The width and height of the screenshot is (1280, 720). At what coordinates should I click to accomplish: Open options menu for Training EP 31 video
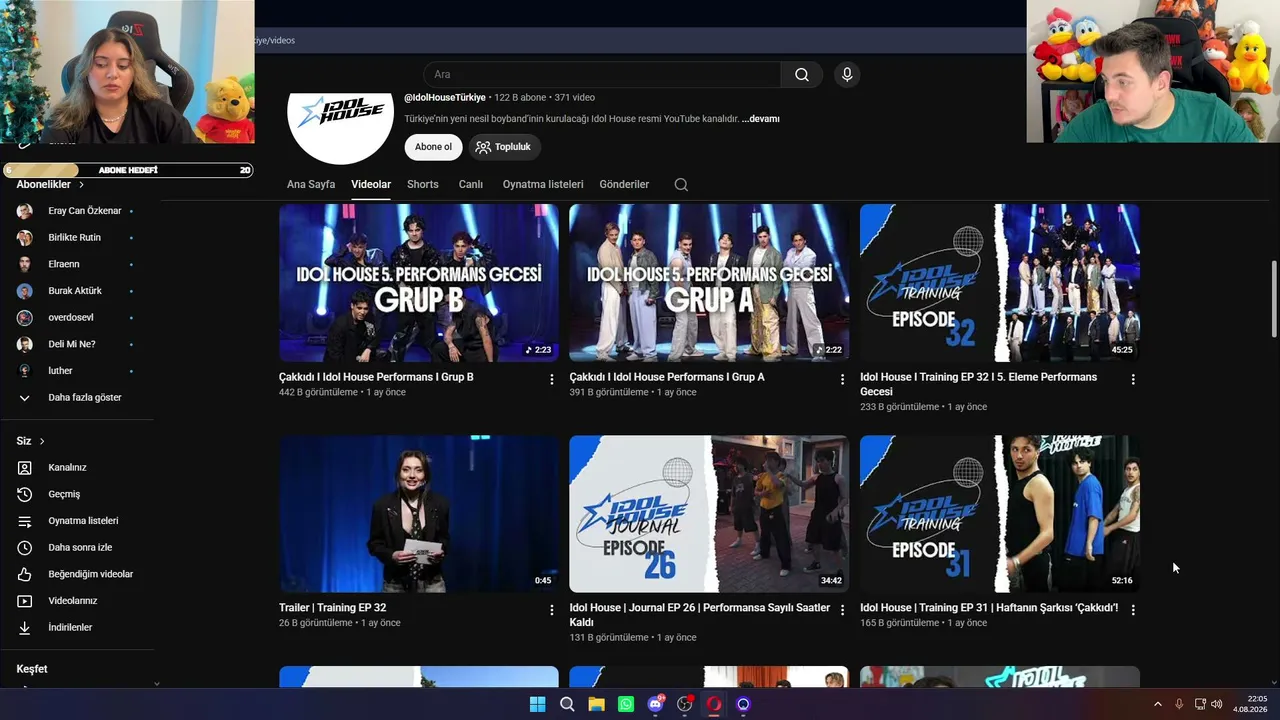[1133, 610]
